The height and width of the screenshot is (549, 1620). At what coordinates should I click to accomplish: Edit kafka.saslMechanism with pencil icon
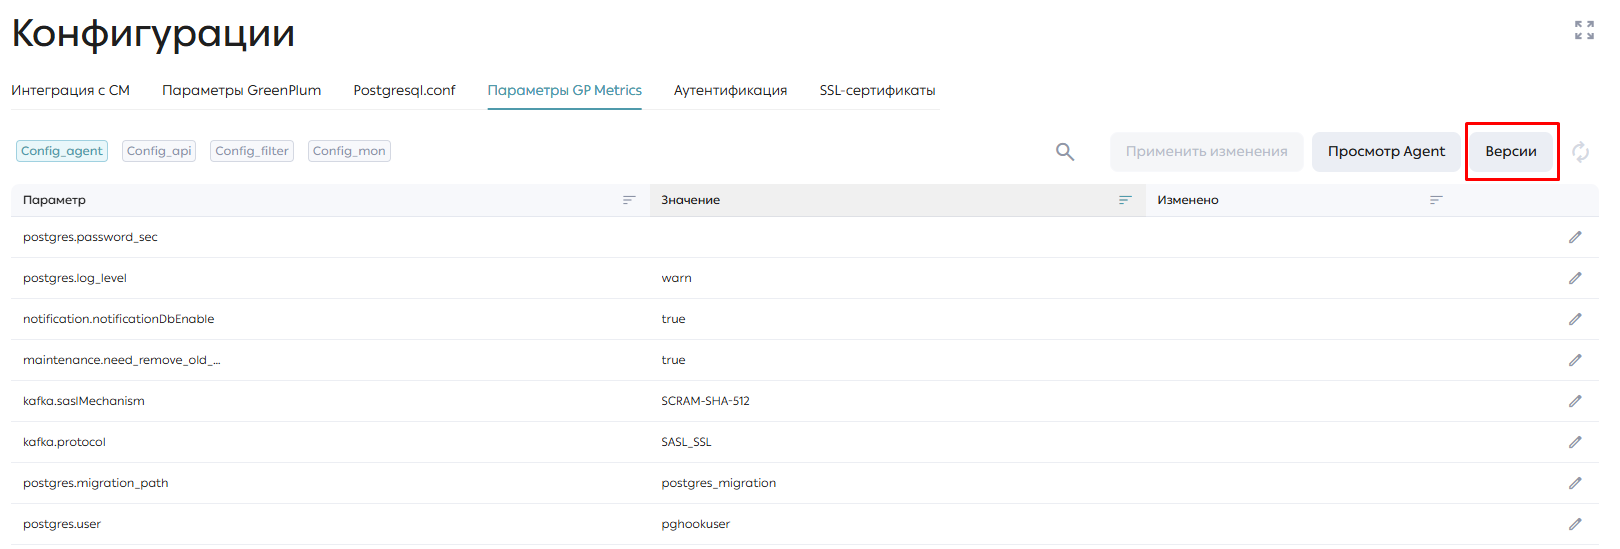[1575, 401]
